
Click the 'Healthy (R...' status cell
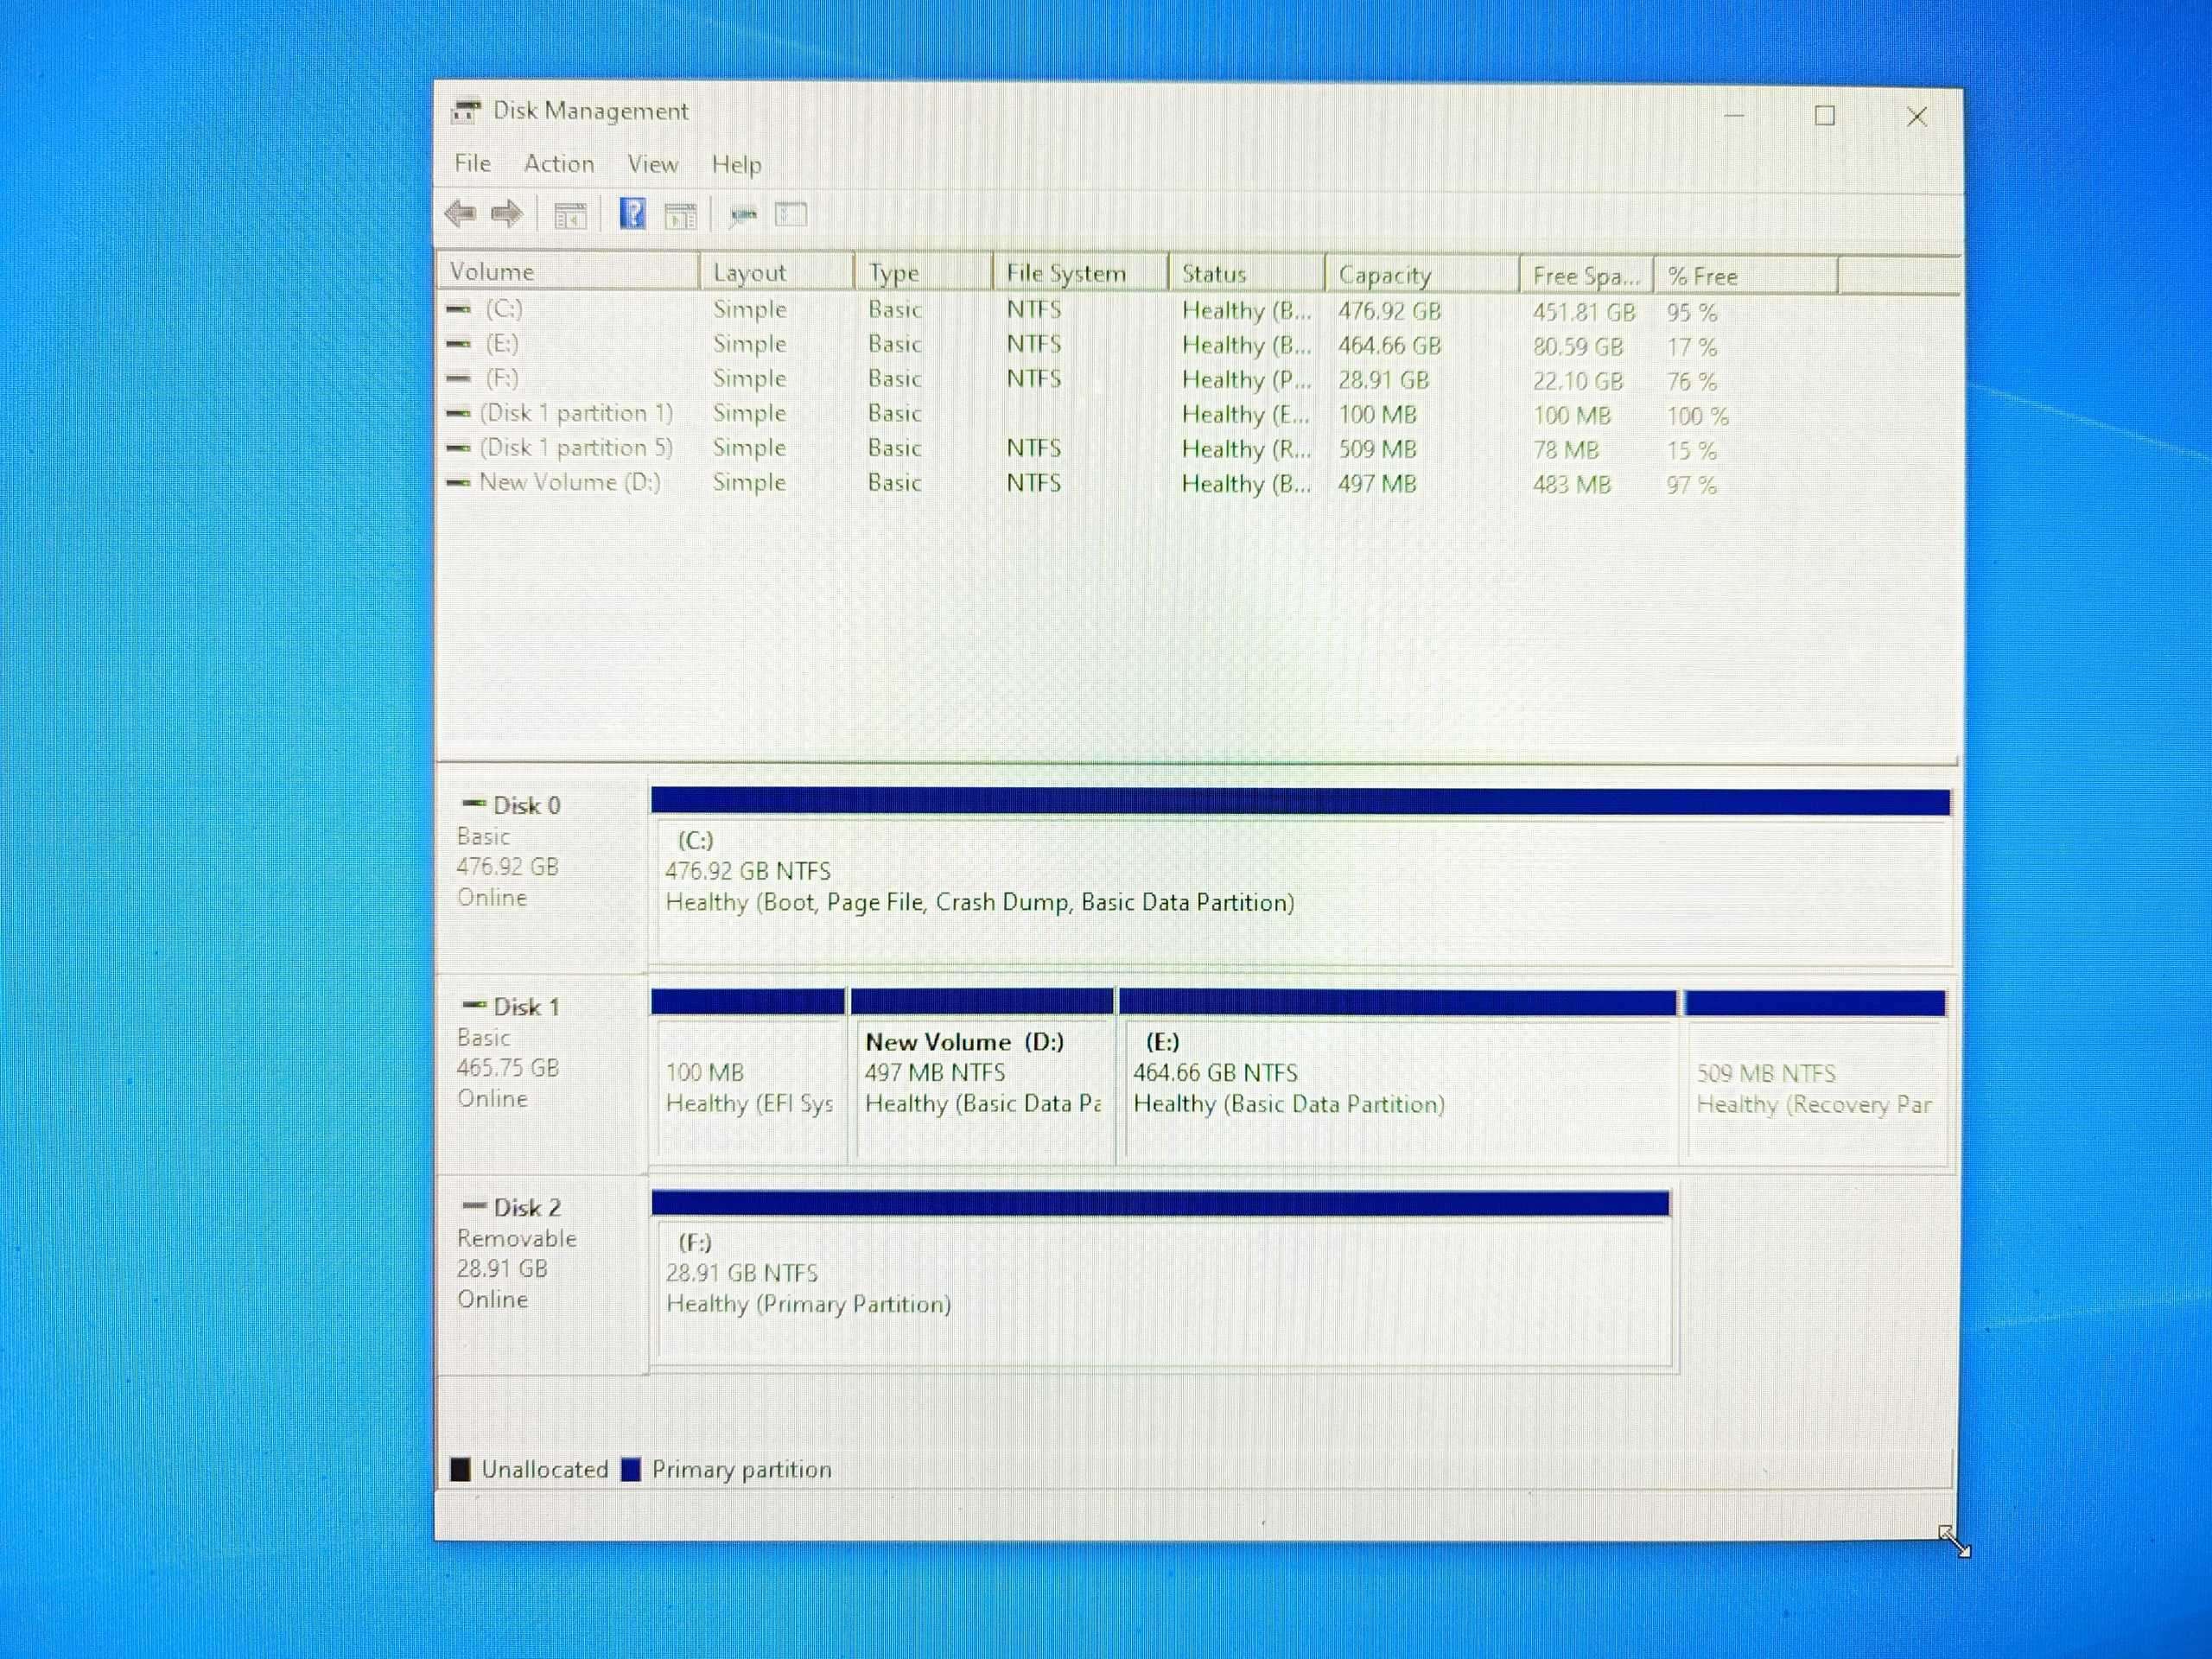click(x=1245, y=449)
